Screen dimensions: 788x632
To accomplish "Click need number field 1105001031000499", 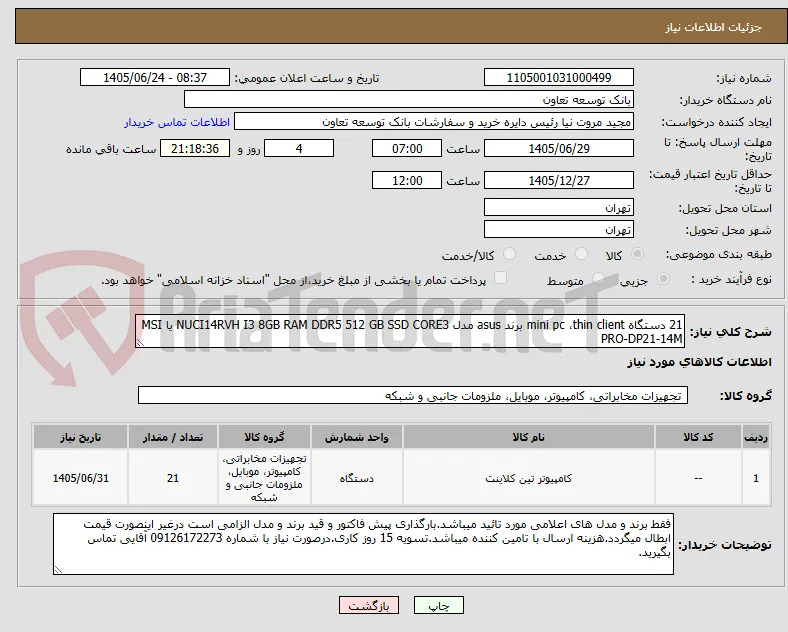I will [558, 77].
